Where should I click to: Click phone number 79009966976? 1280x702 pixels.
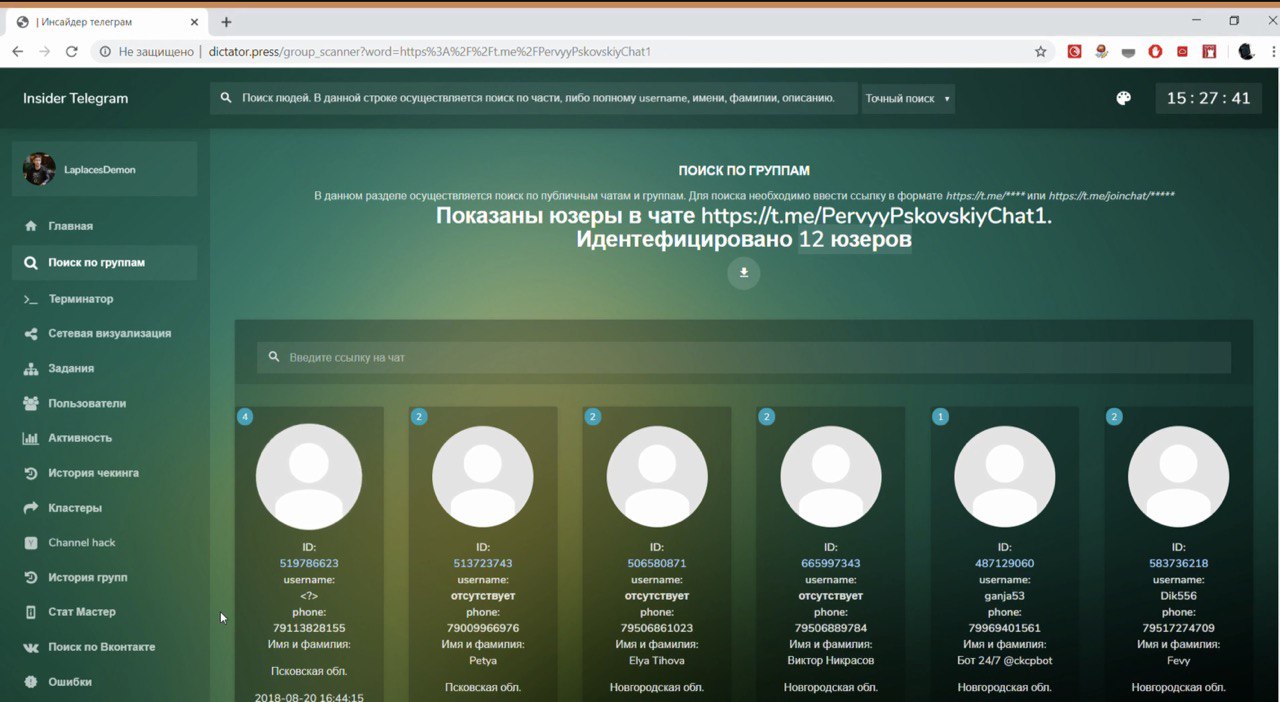pos(483,628)
